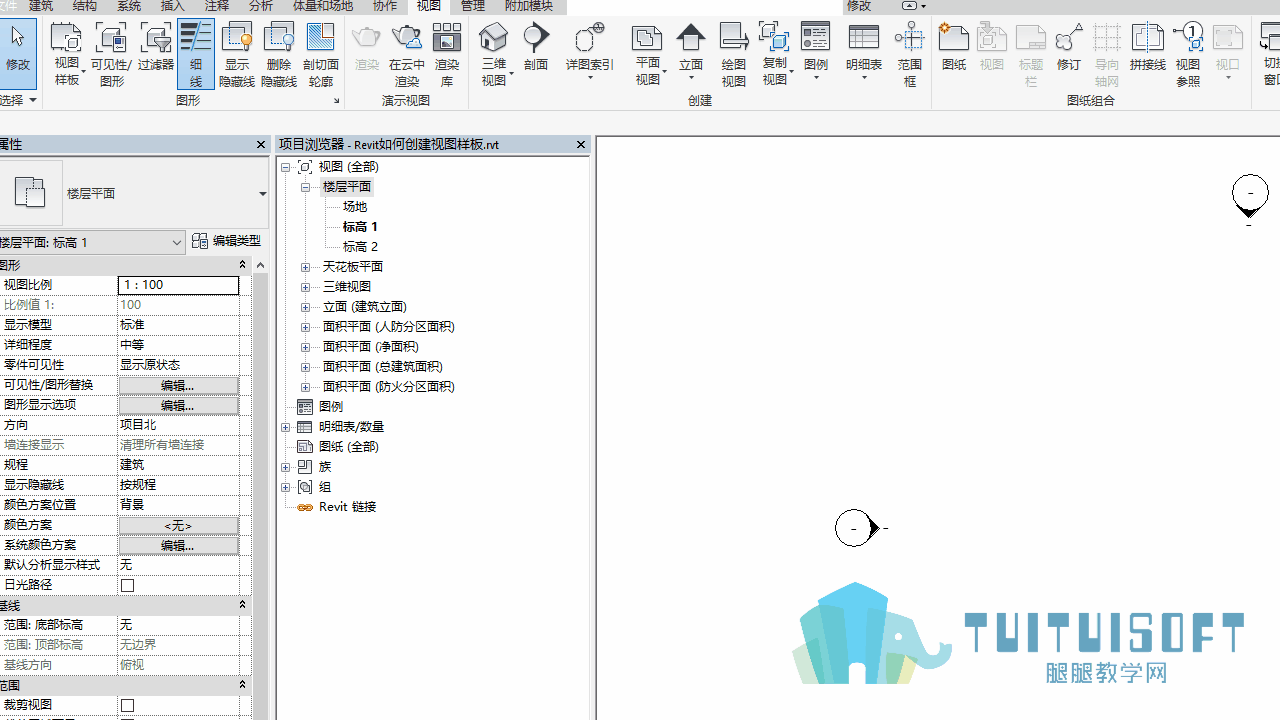Create a 绘图视图 drafting view
The width and height of the screenshot is (1280, 720).
click(734, 54)
